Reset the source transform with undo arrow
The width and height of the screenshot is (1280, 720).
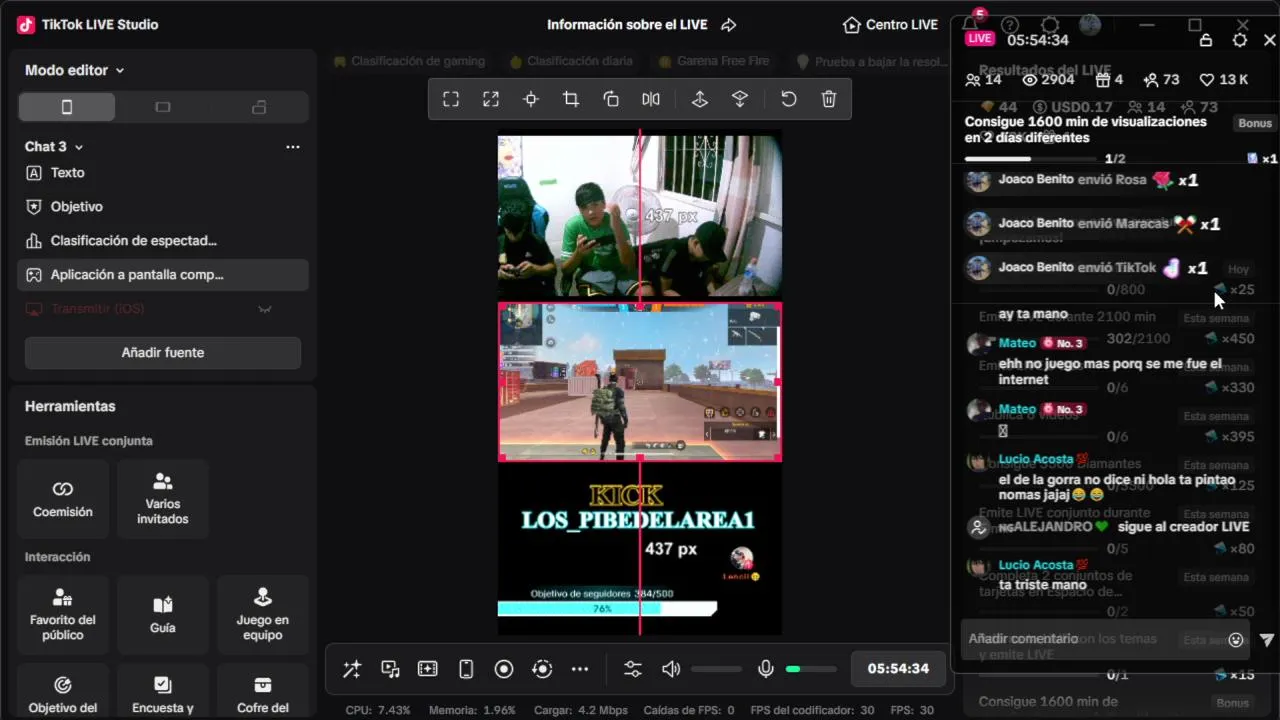click(x=789, y=99)
